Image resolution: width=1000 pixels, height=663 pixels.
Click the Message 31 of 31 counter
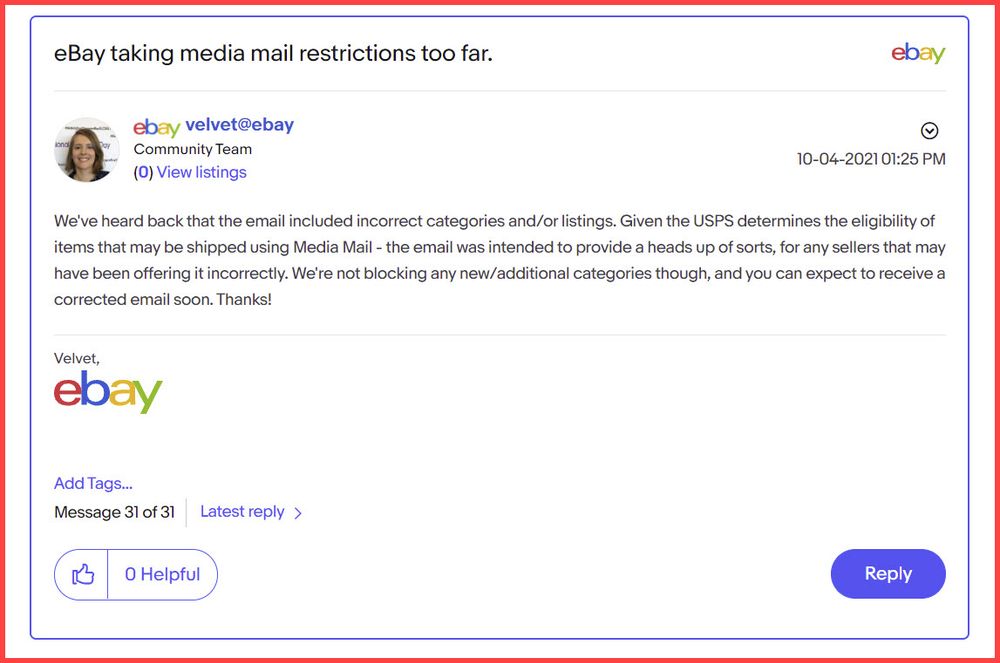click(115, 512)
